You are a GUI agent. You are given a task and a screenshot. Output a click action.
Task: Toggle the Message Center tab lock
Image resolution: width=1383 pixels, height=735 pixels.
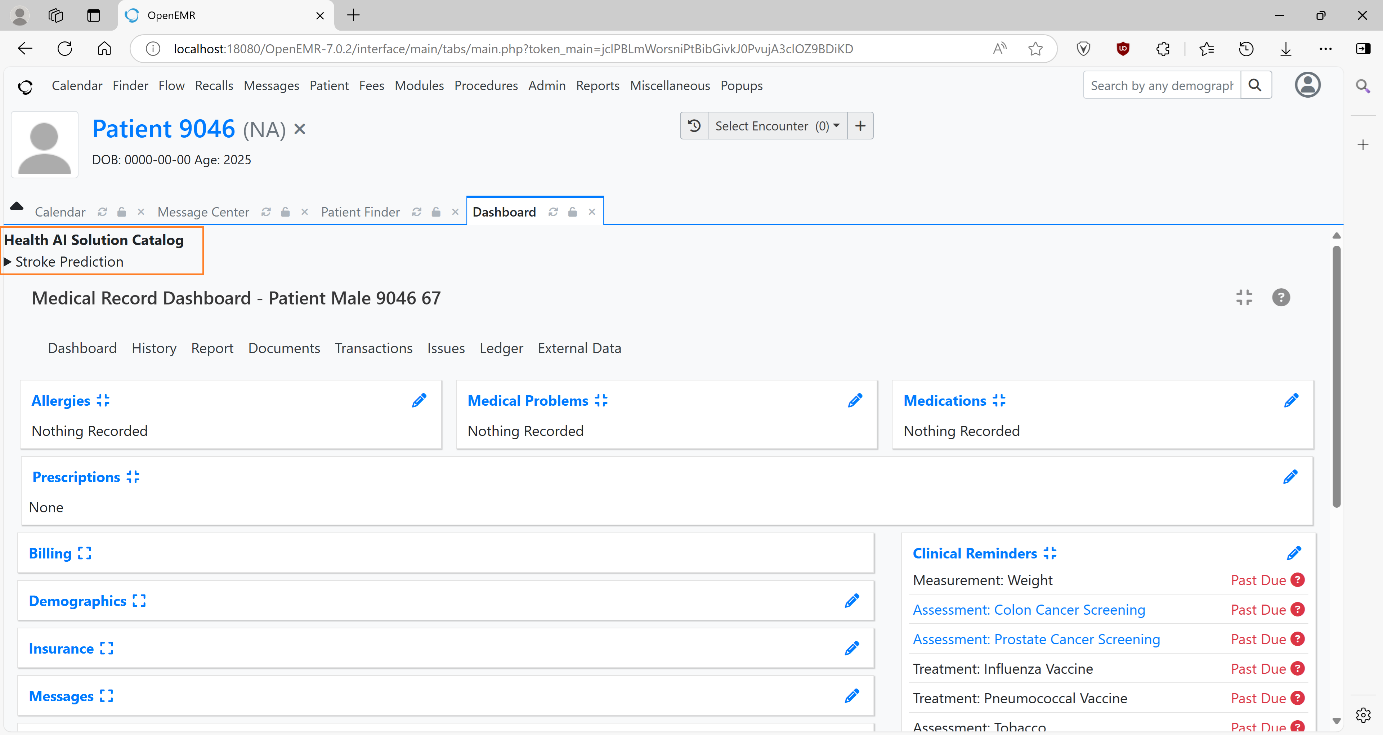point(283,211)
